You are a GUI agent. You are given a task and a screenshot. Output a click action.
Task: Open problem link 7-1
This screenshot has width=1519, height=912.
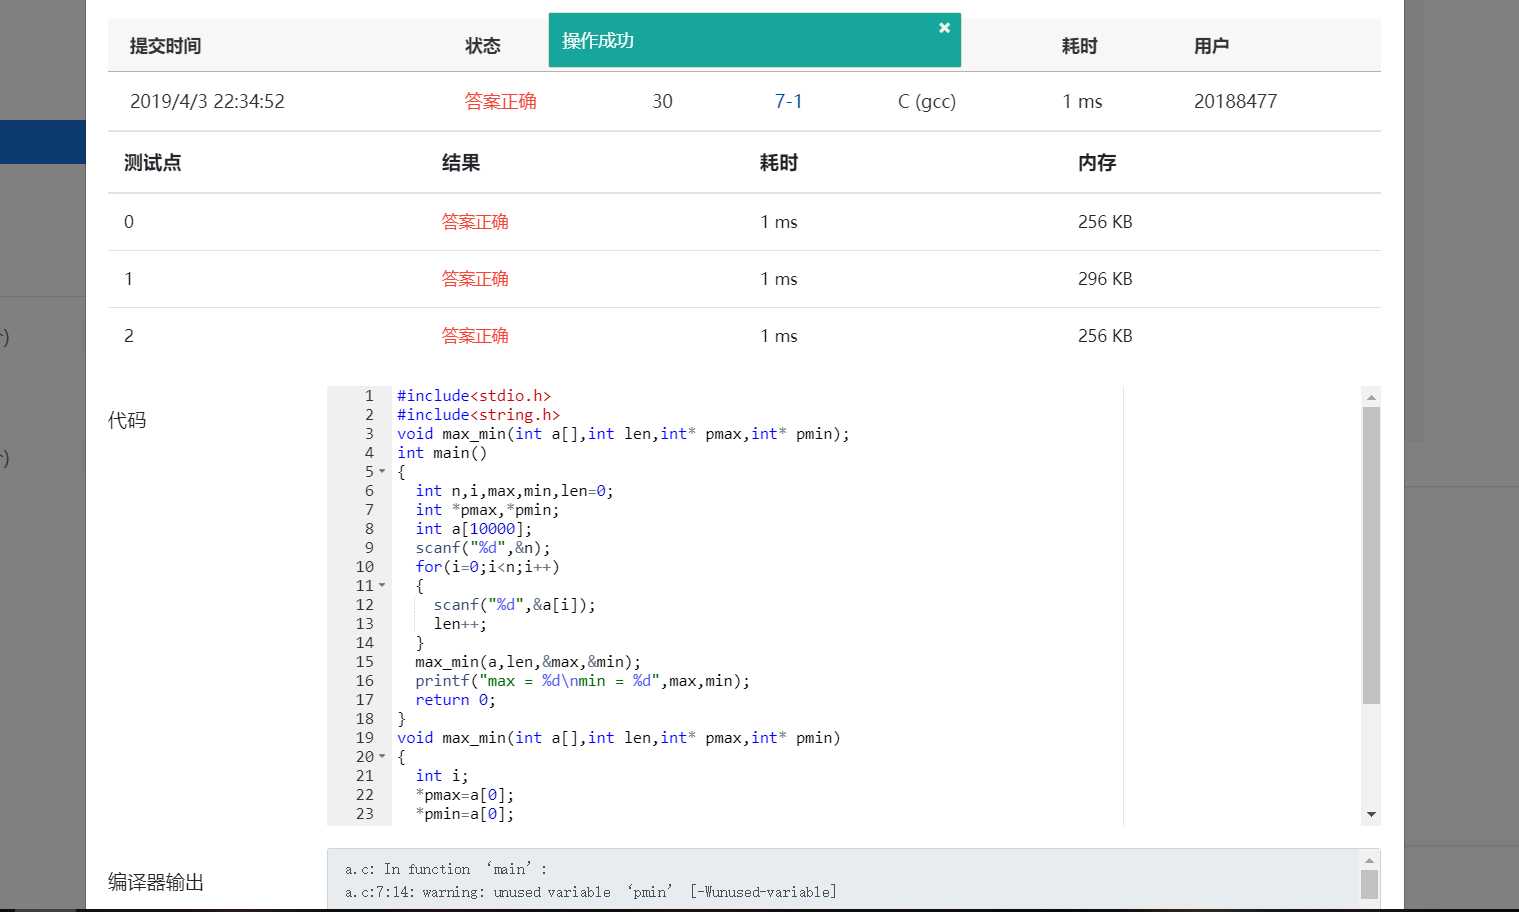click(x=788, y=101)
